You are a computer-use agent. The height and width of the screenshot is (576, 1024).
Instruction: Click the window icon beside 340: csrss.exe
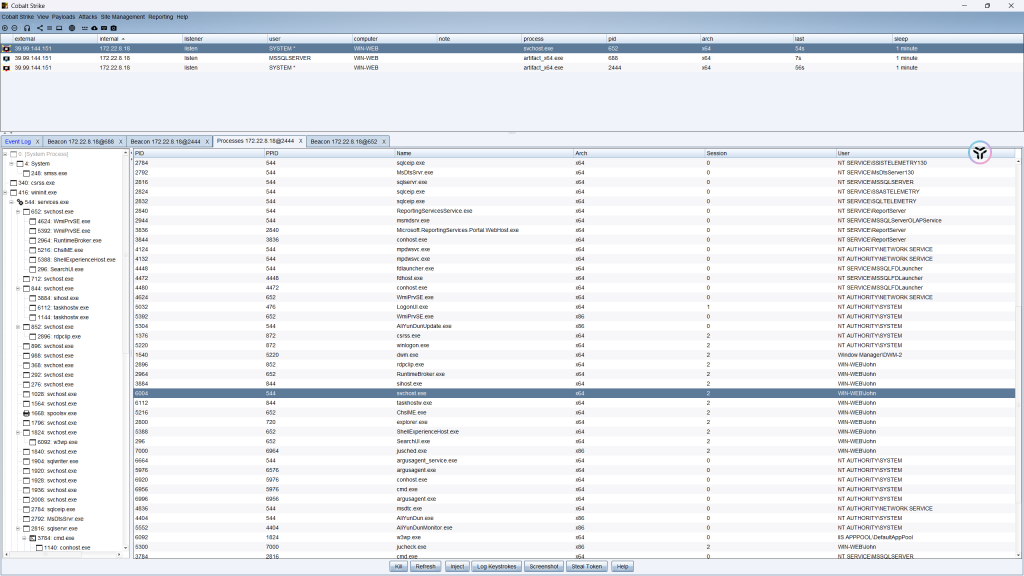coord(13,183)
